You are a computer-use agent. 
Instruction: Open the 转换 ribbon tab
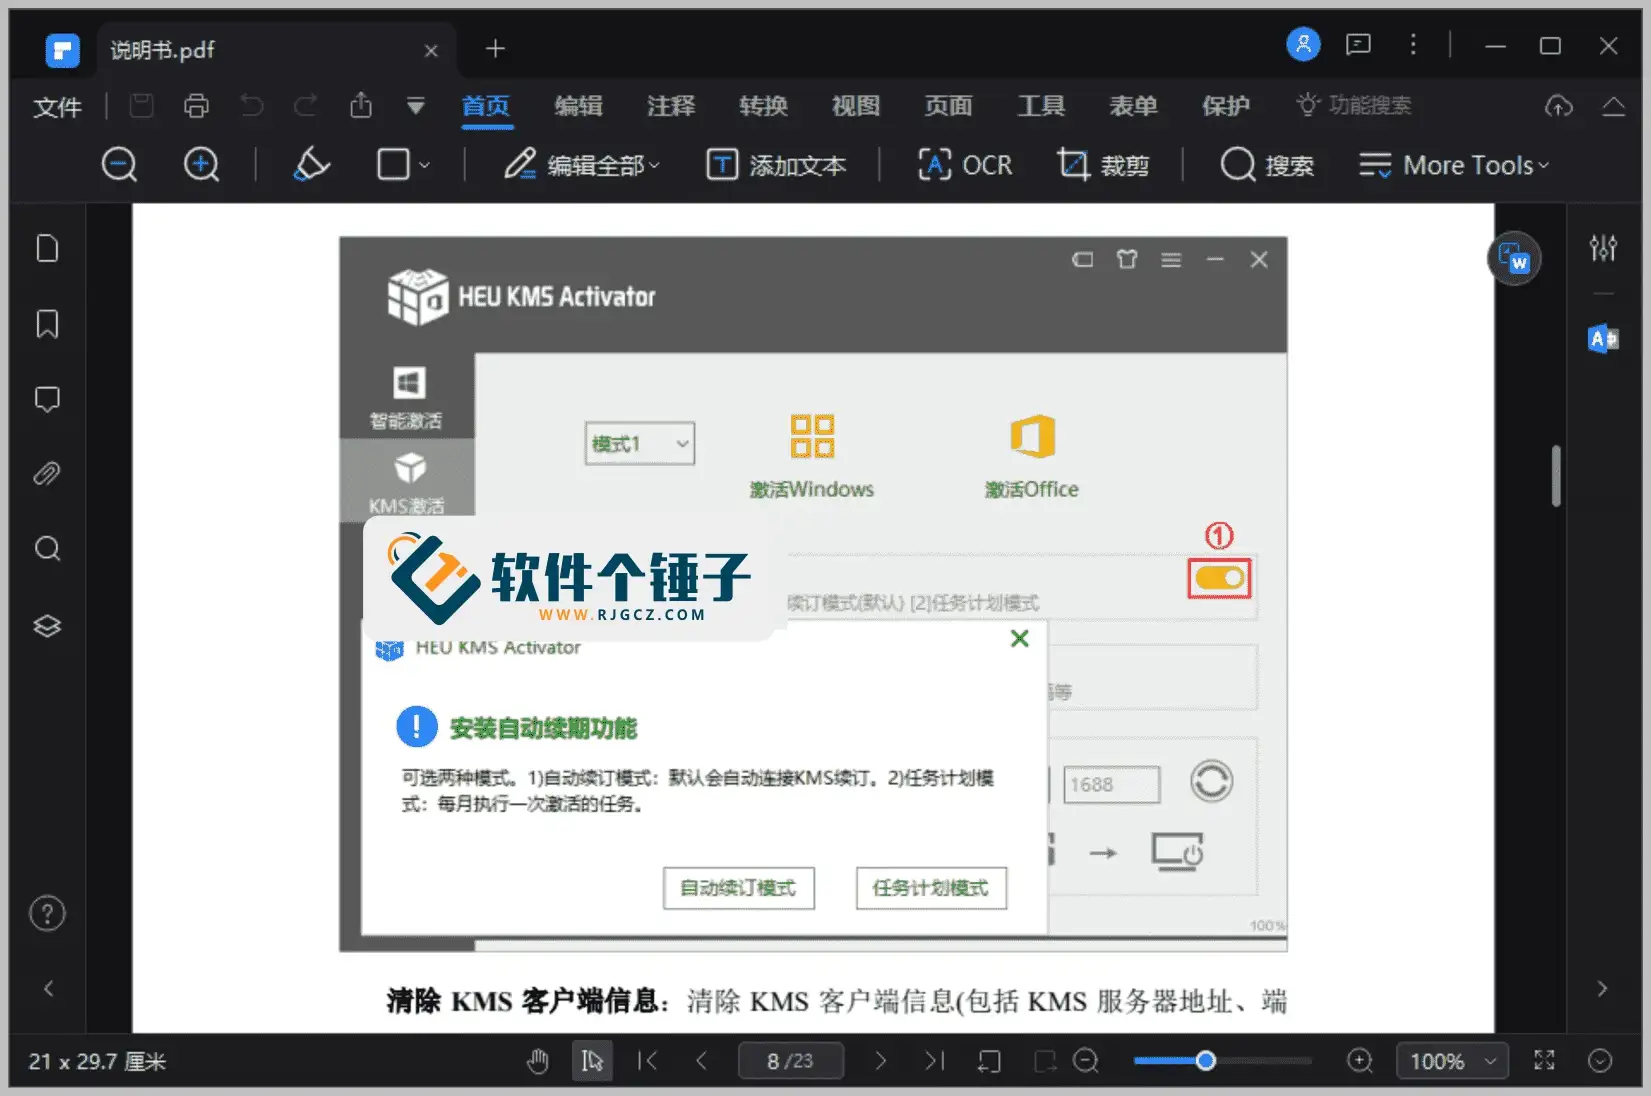tap(763, 106)
